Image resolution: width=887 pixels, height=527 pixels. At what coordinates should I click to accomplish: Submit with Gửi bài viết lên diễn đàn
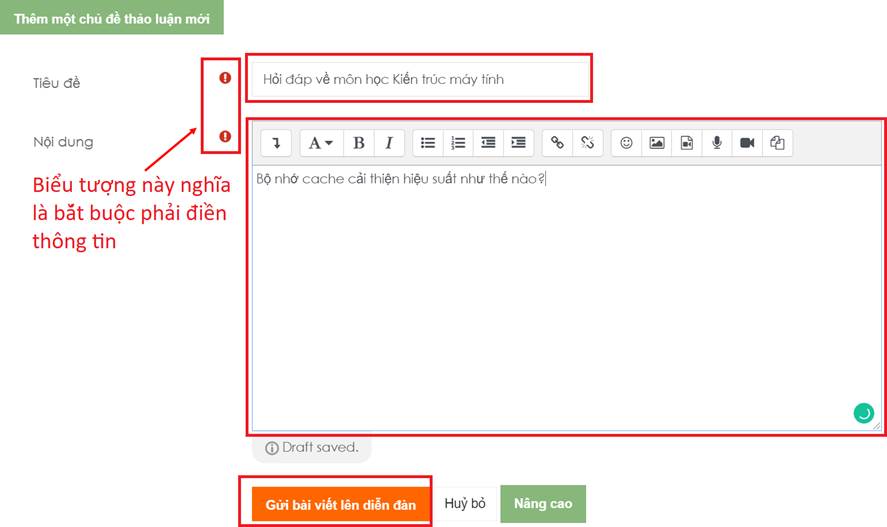341,504
